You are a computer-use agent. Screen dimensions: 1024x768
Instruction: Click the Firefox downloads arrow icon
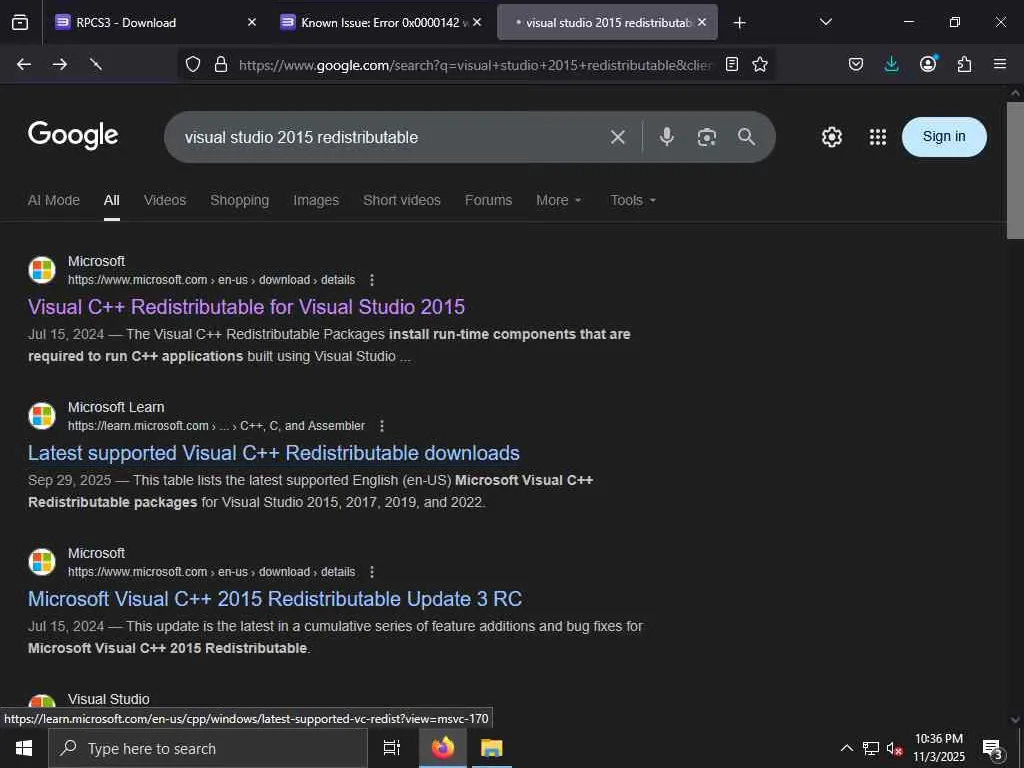(891, 64)
